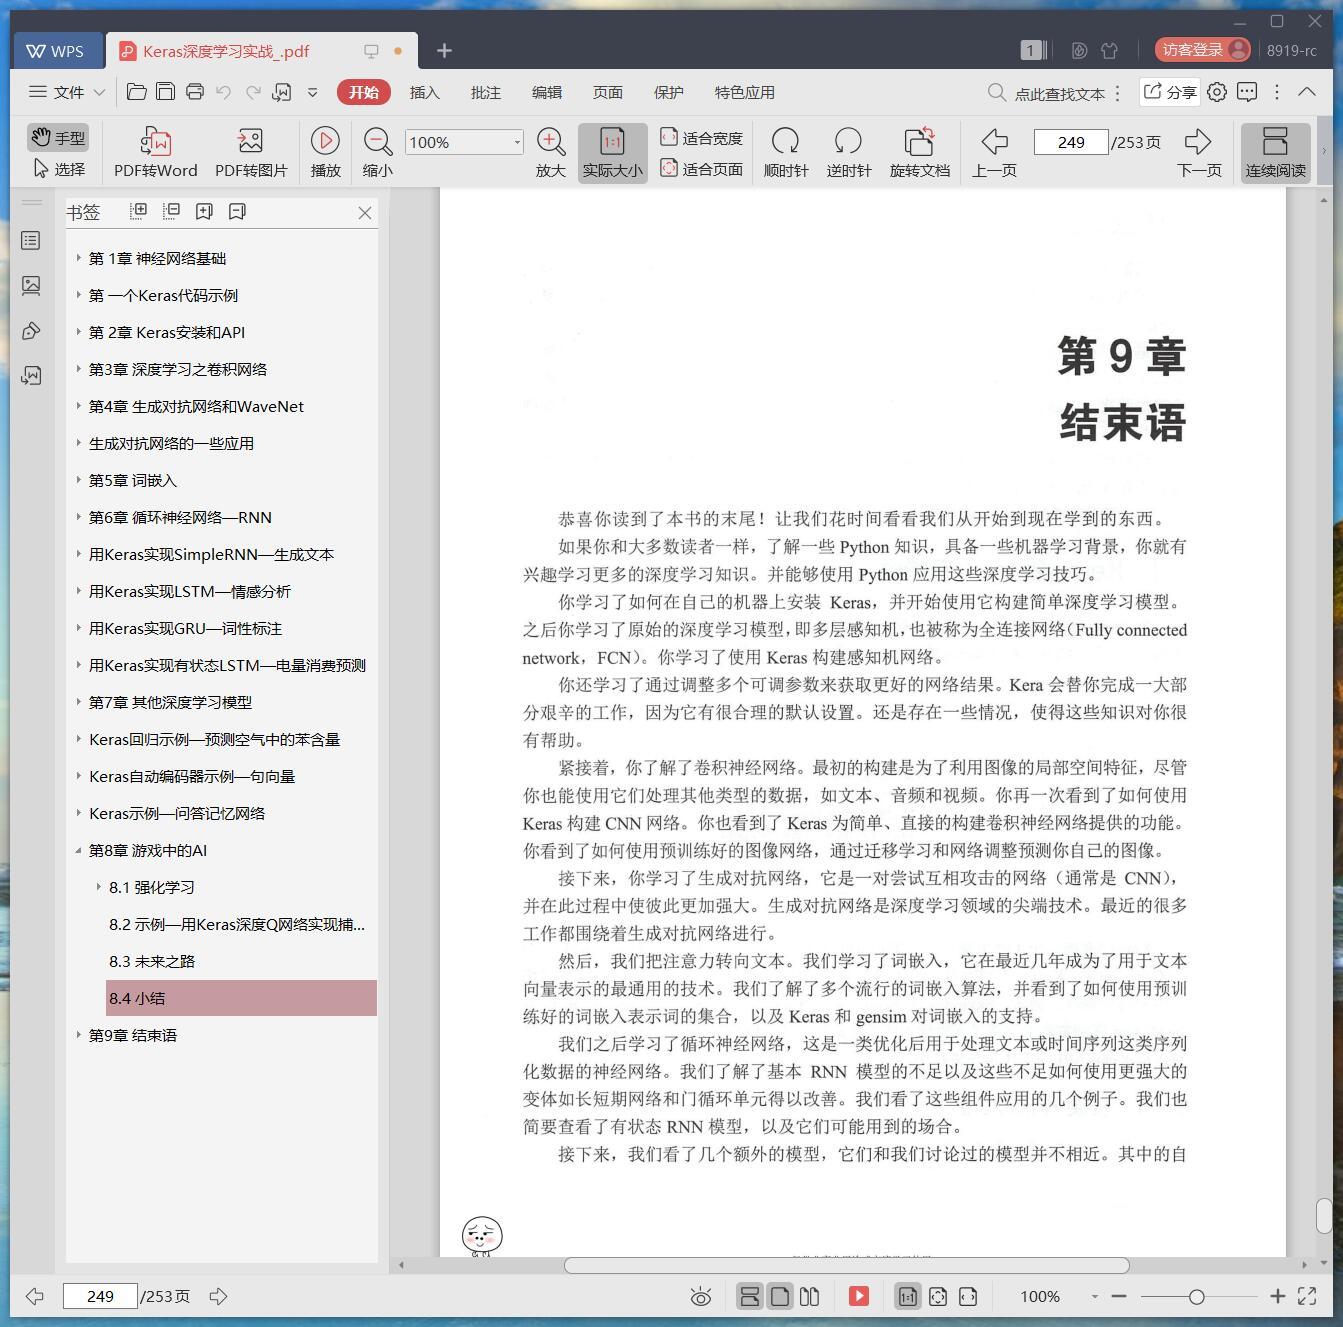Open bookmark 8.3 未来之路

[152, 961]
